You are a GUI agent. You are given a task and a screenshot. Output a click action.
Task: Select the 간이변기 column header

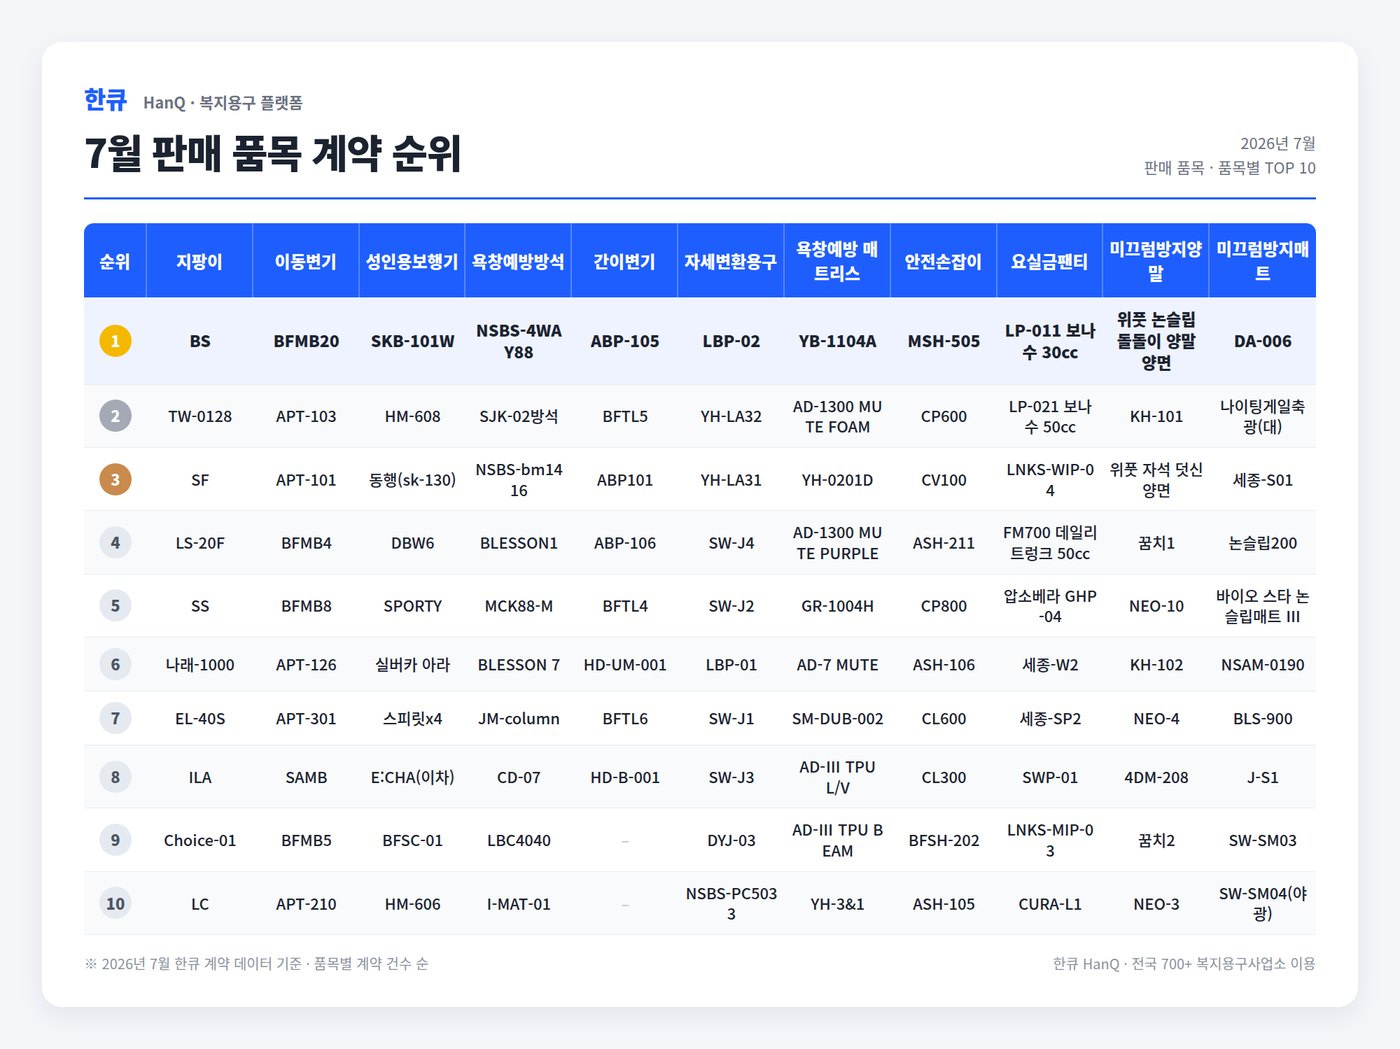(x=625, y=261)
